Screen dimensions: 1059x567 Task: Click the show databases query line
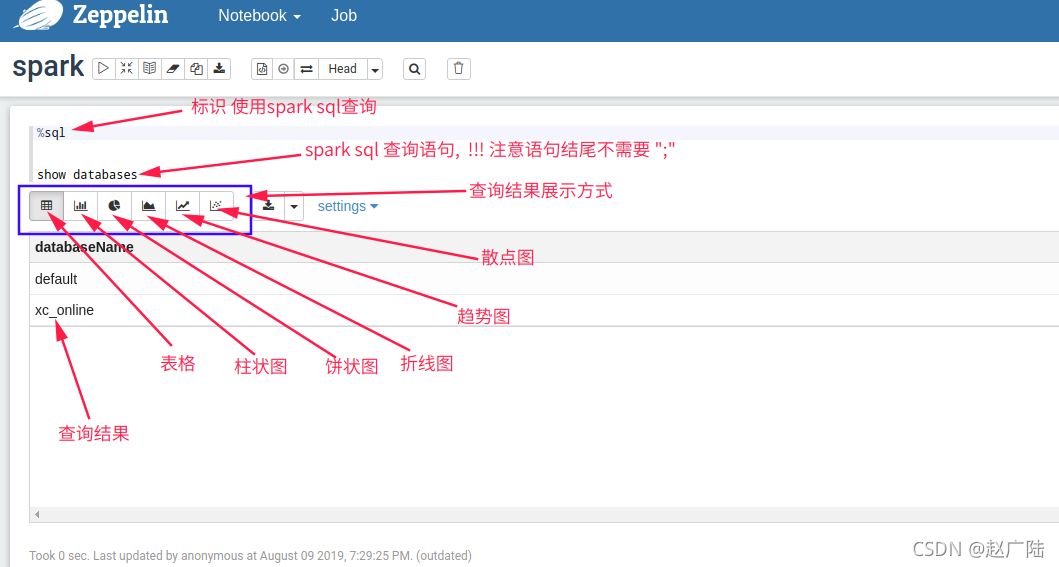(87, 175)
